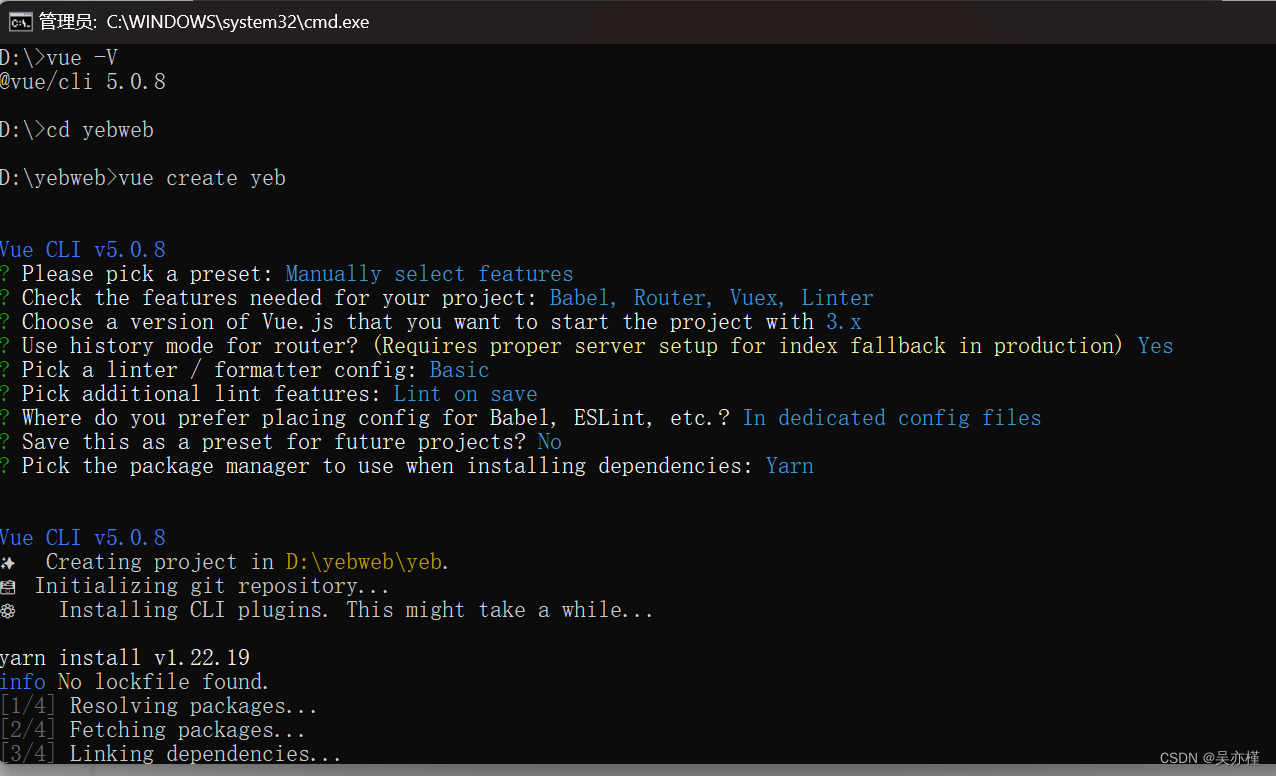This screenshot has width=1276, height=776.
Task: Click 'Save this as a preset' question
Action: click(x=275, y=442)
